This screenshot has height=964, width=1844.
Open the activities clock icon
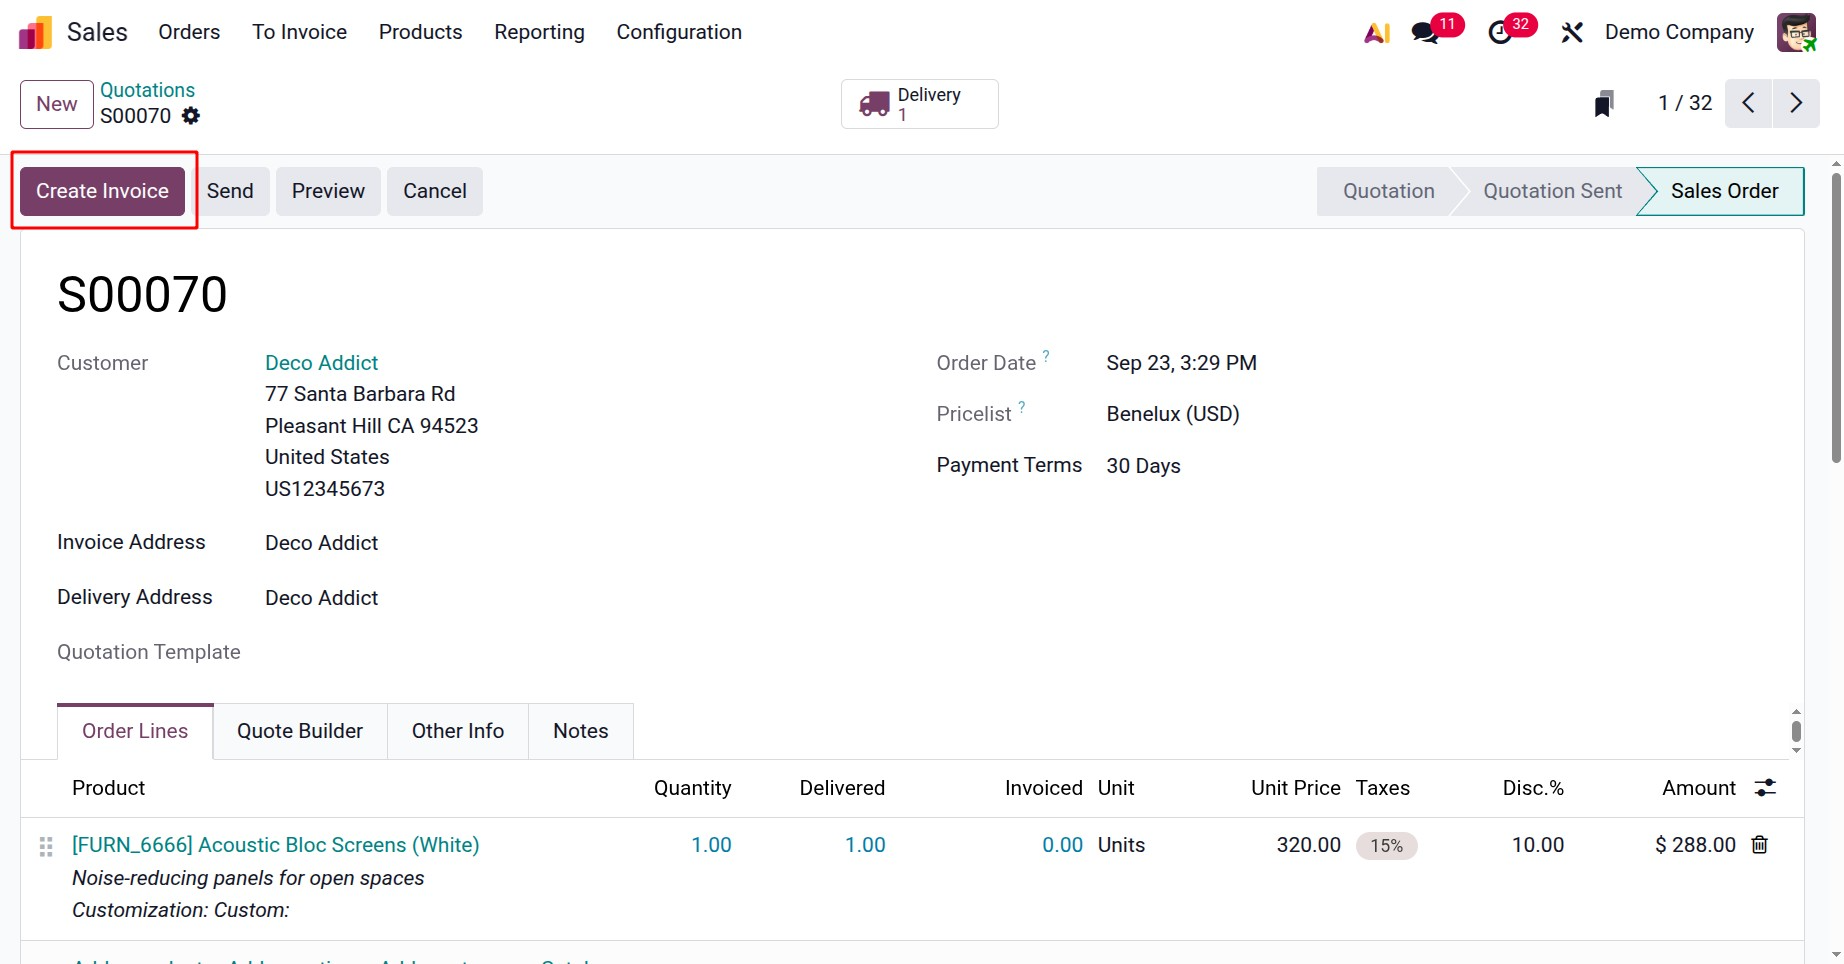pyautogui.click(x=1500, y=33)
